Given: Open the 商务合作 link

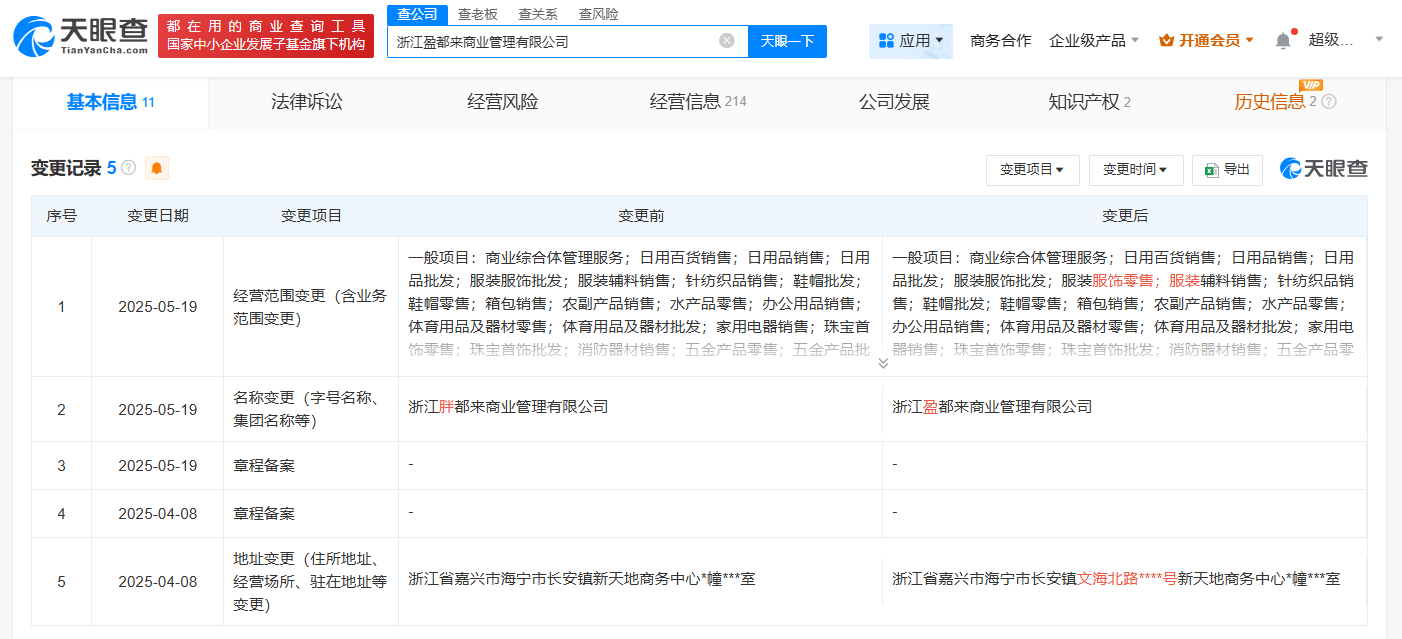Looking at the screenshot, I should tap(1000, 41).
